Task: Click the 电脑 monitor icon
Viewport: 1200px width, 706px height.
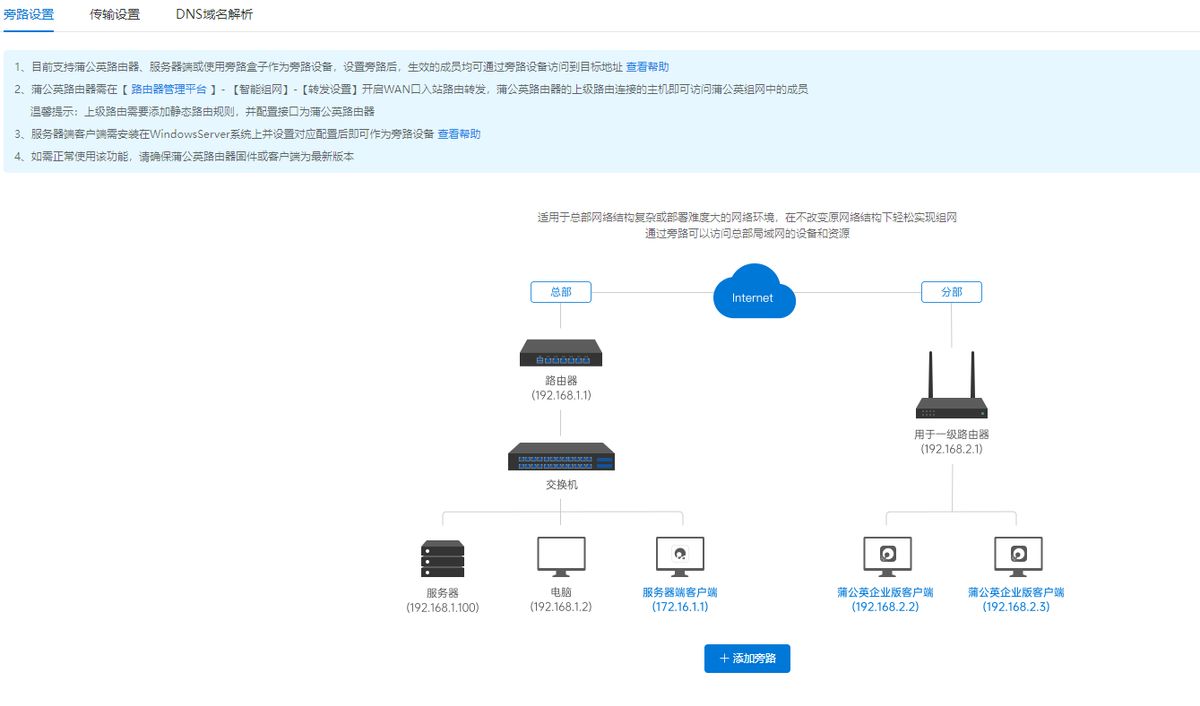Action: 561,557
